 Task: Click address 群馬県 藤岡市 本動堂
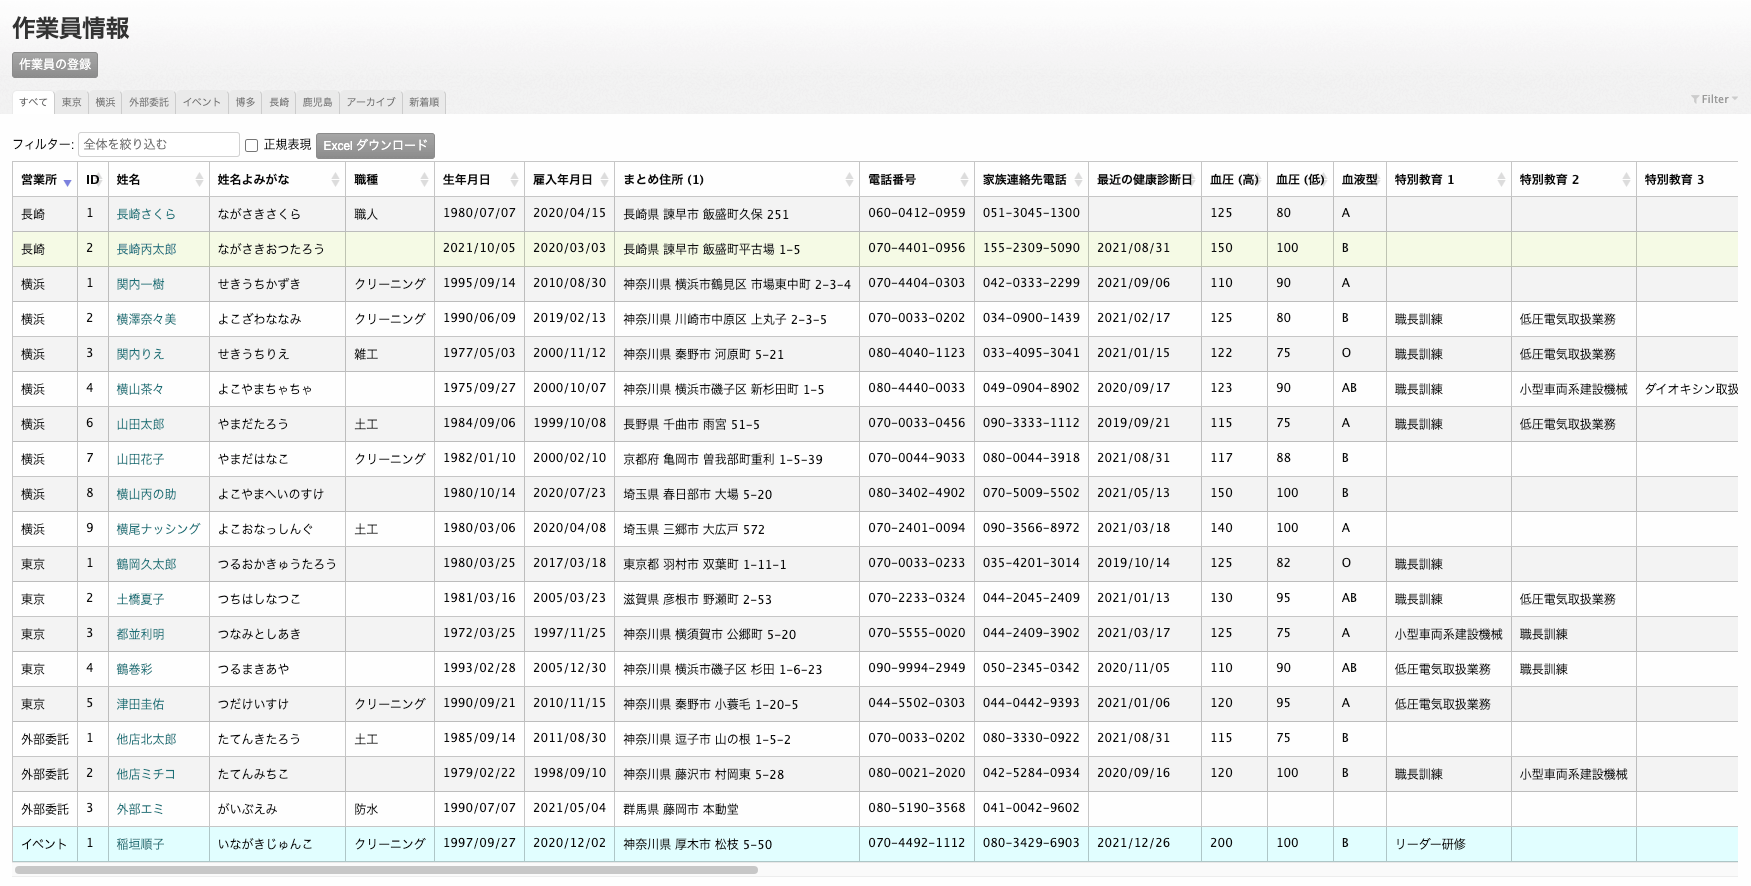point(683,809)
